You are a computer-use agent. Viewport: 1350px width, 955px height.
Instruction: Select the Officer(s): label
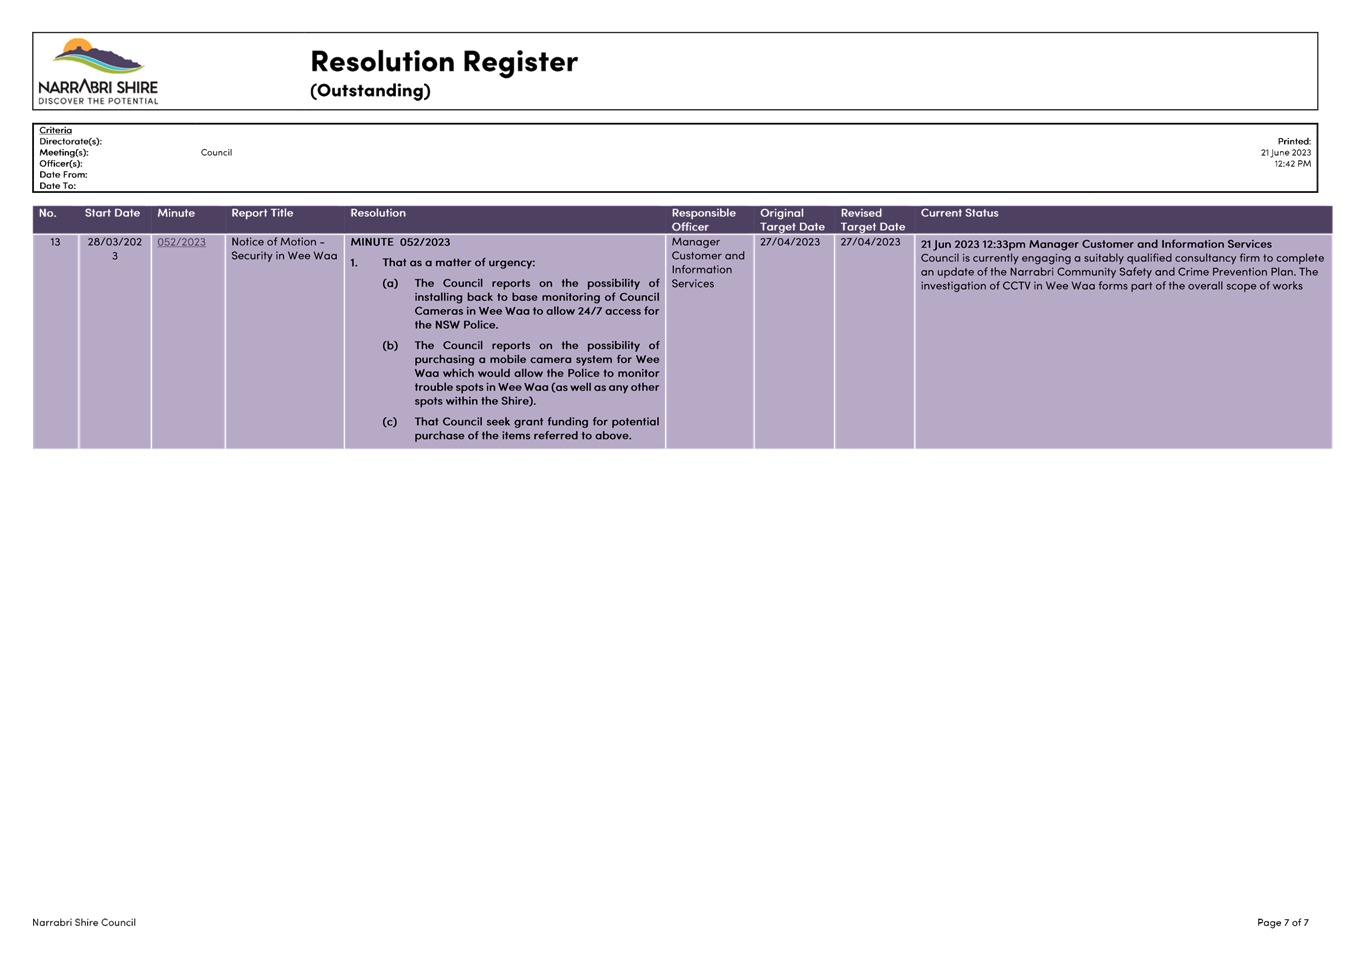[61, 163]
